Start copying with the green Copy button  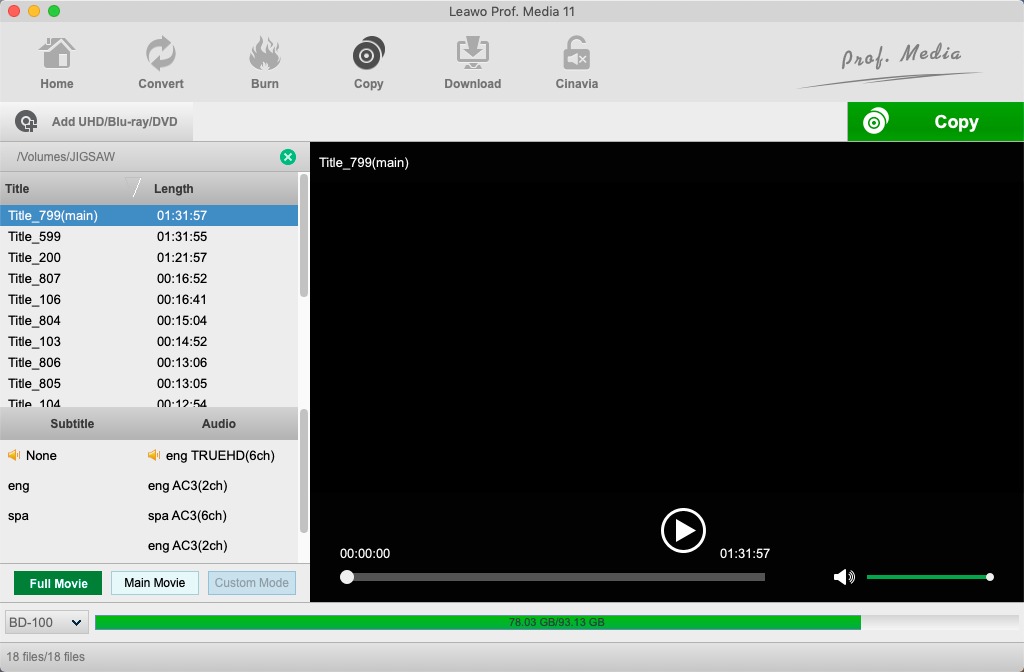935,121
